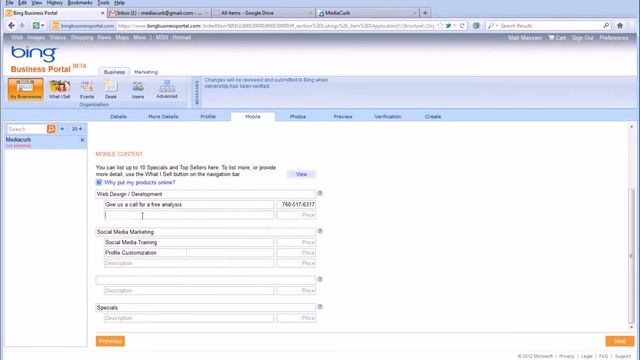
Task: Remove Mediacurb with its X icon
Action: pyautogui.click(x=82, y=140)
